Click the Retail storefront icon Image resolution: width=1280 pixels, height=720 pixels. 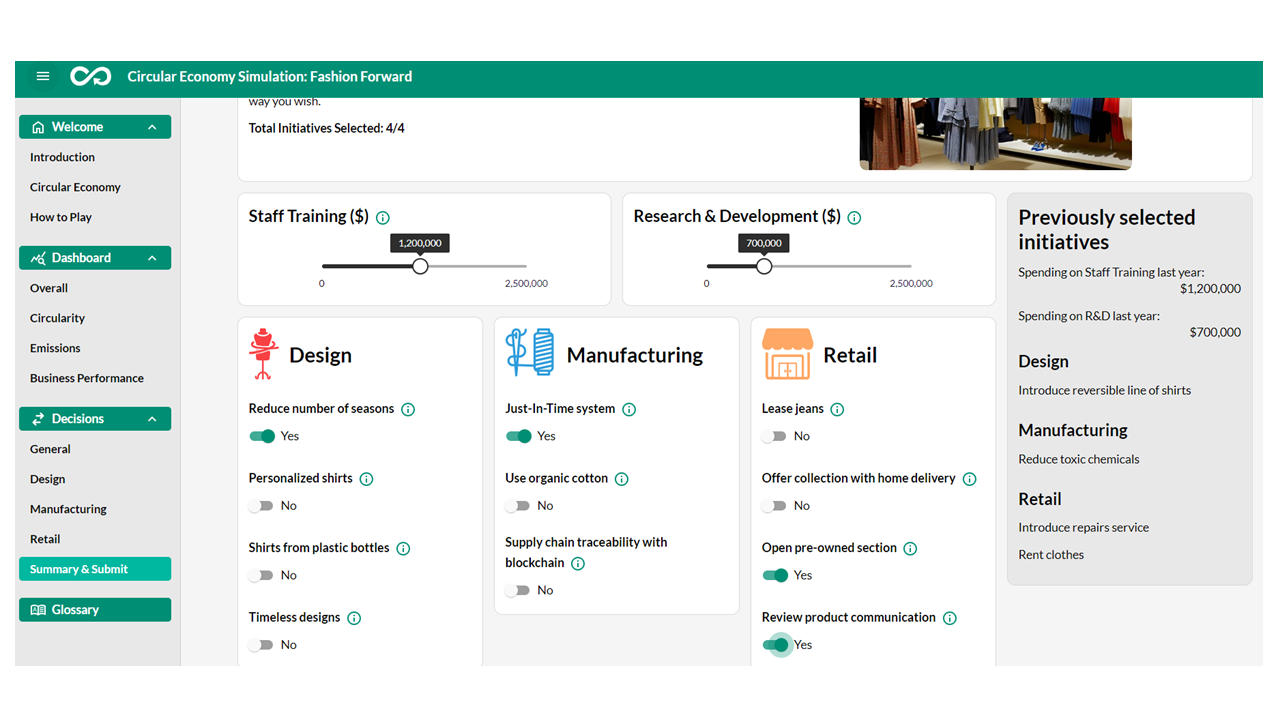(787, 354)
